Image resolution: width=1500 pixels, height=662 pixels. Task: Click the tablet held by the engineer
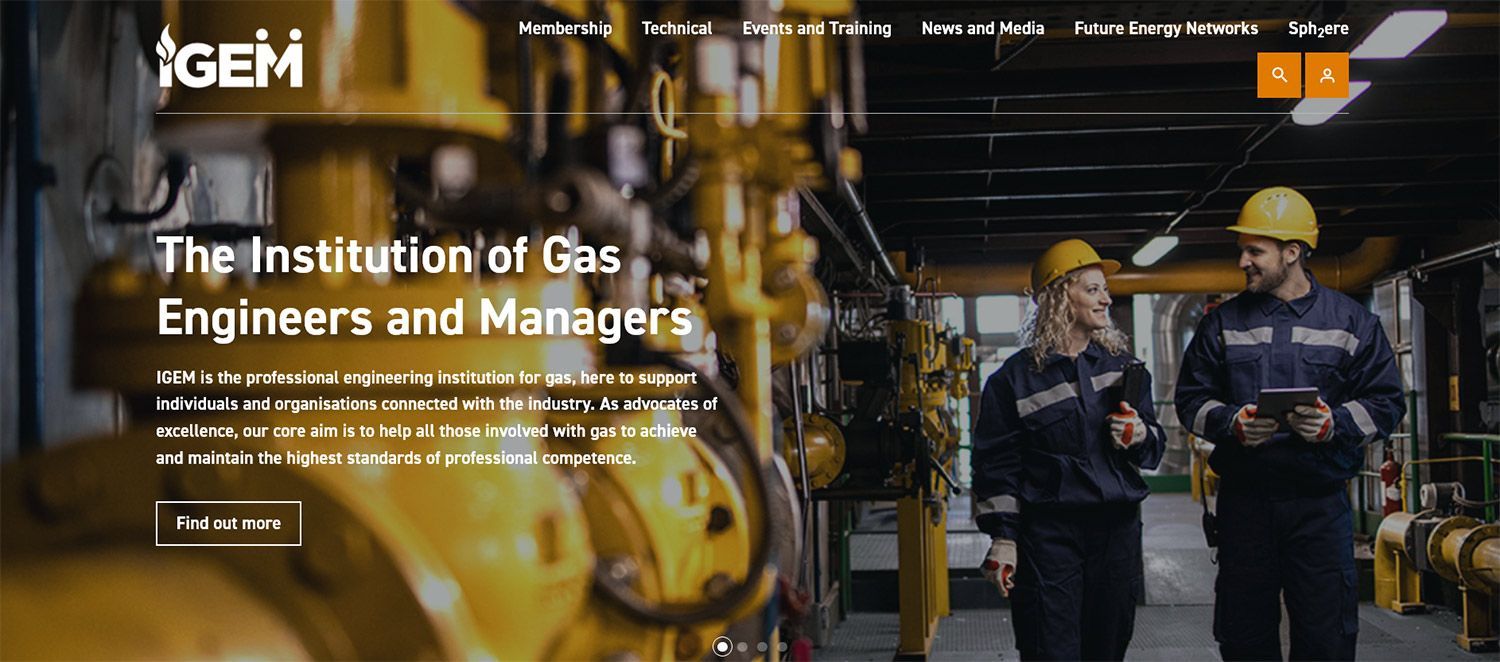1286,403
